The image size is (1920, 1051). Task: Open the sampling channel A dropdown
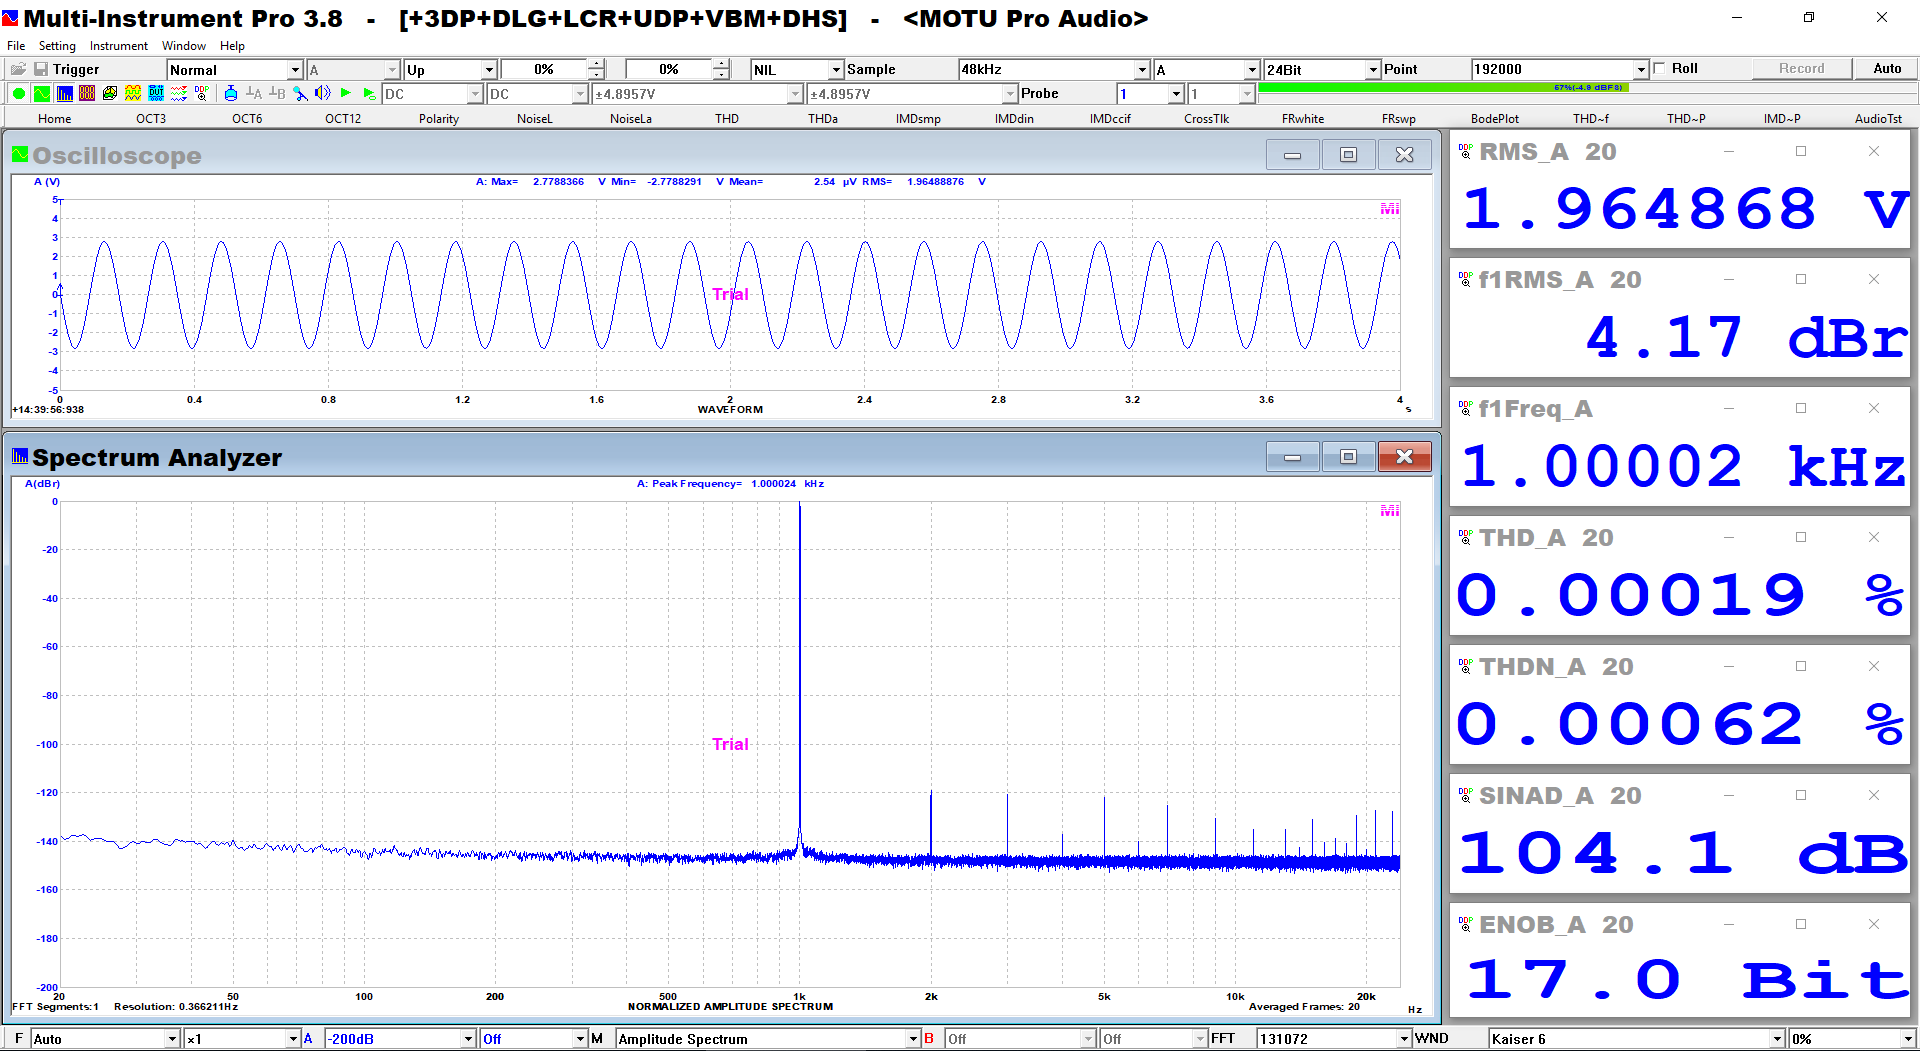click(1206, 69)
